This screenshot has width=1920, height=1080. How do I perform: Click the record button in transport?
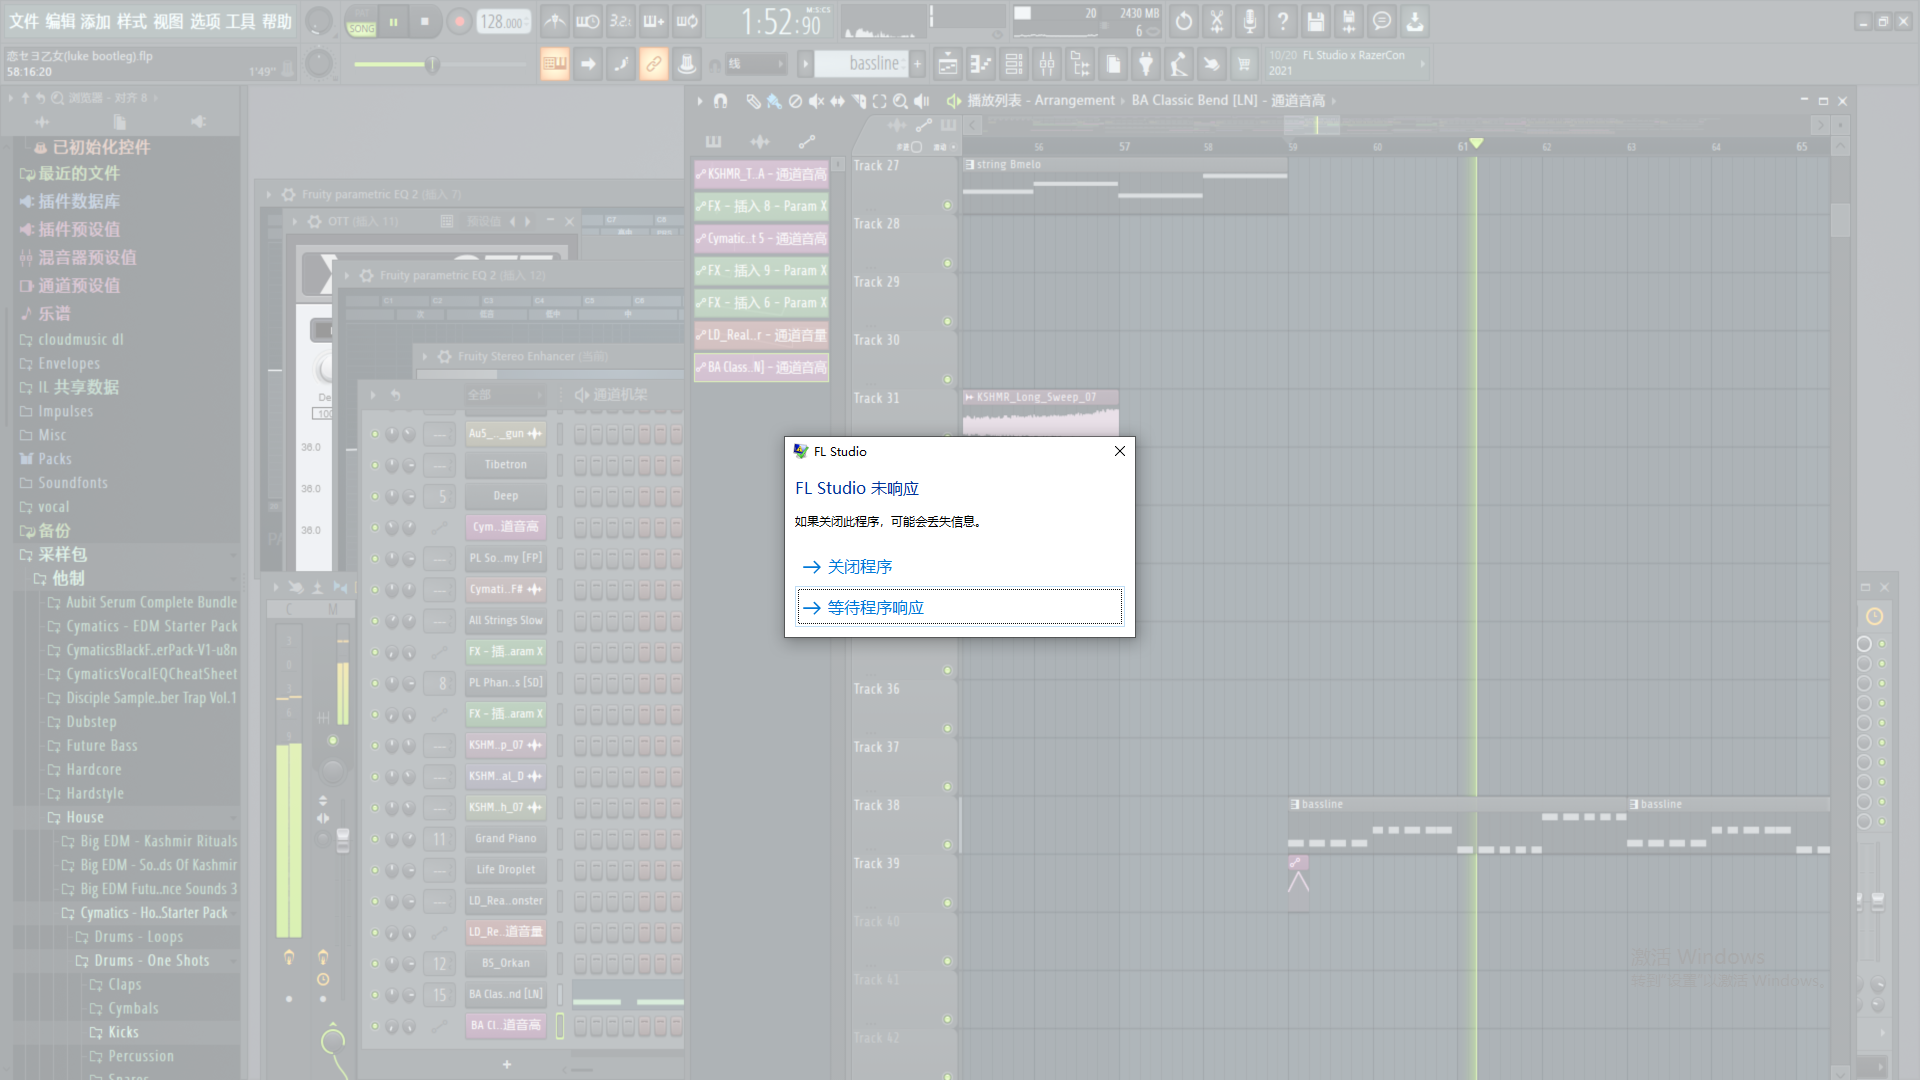pyautogui.click(x=459, y=21)
